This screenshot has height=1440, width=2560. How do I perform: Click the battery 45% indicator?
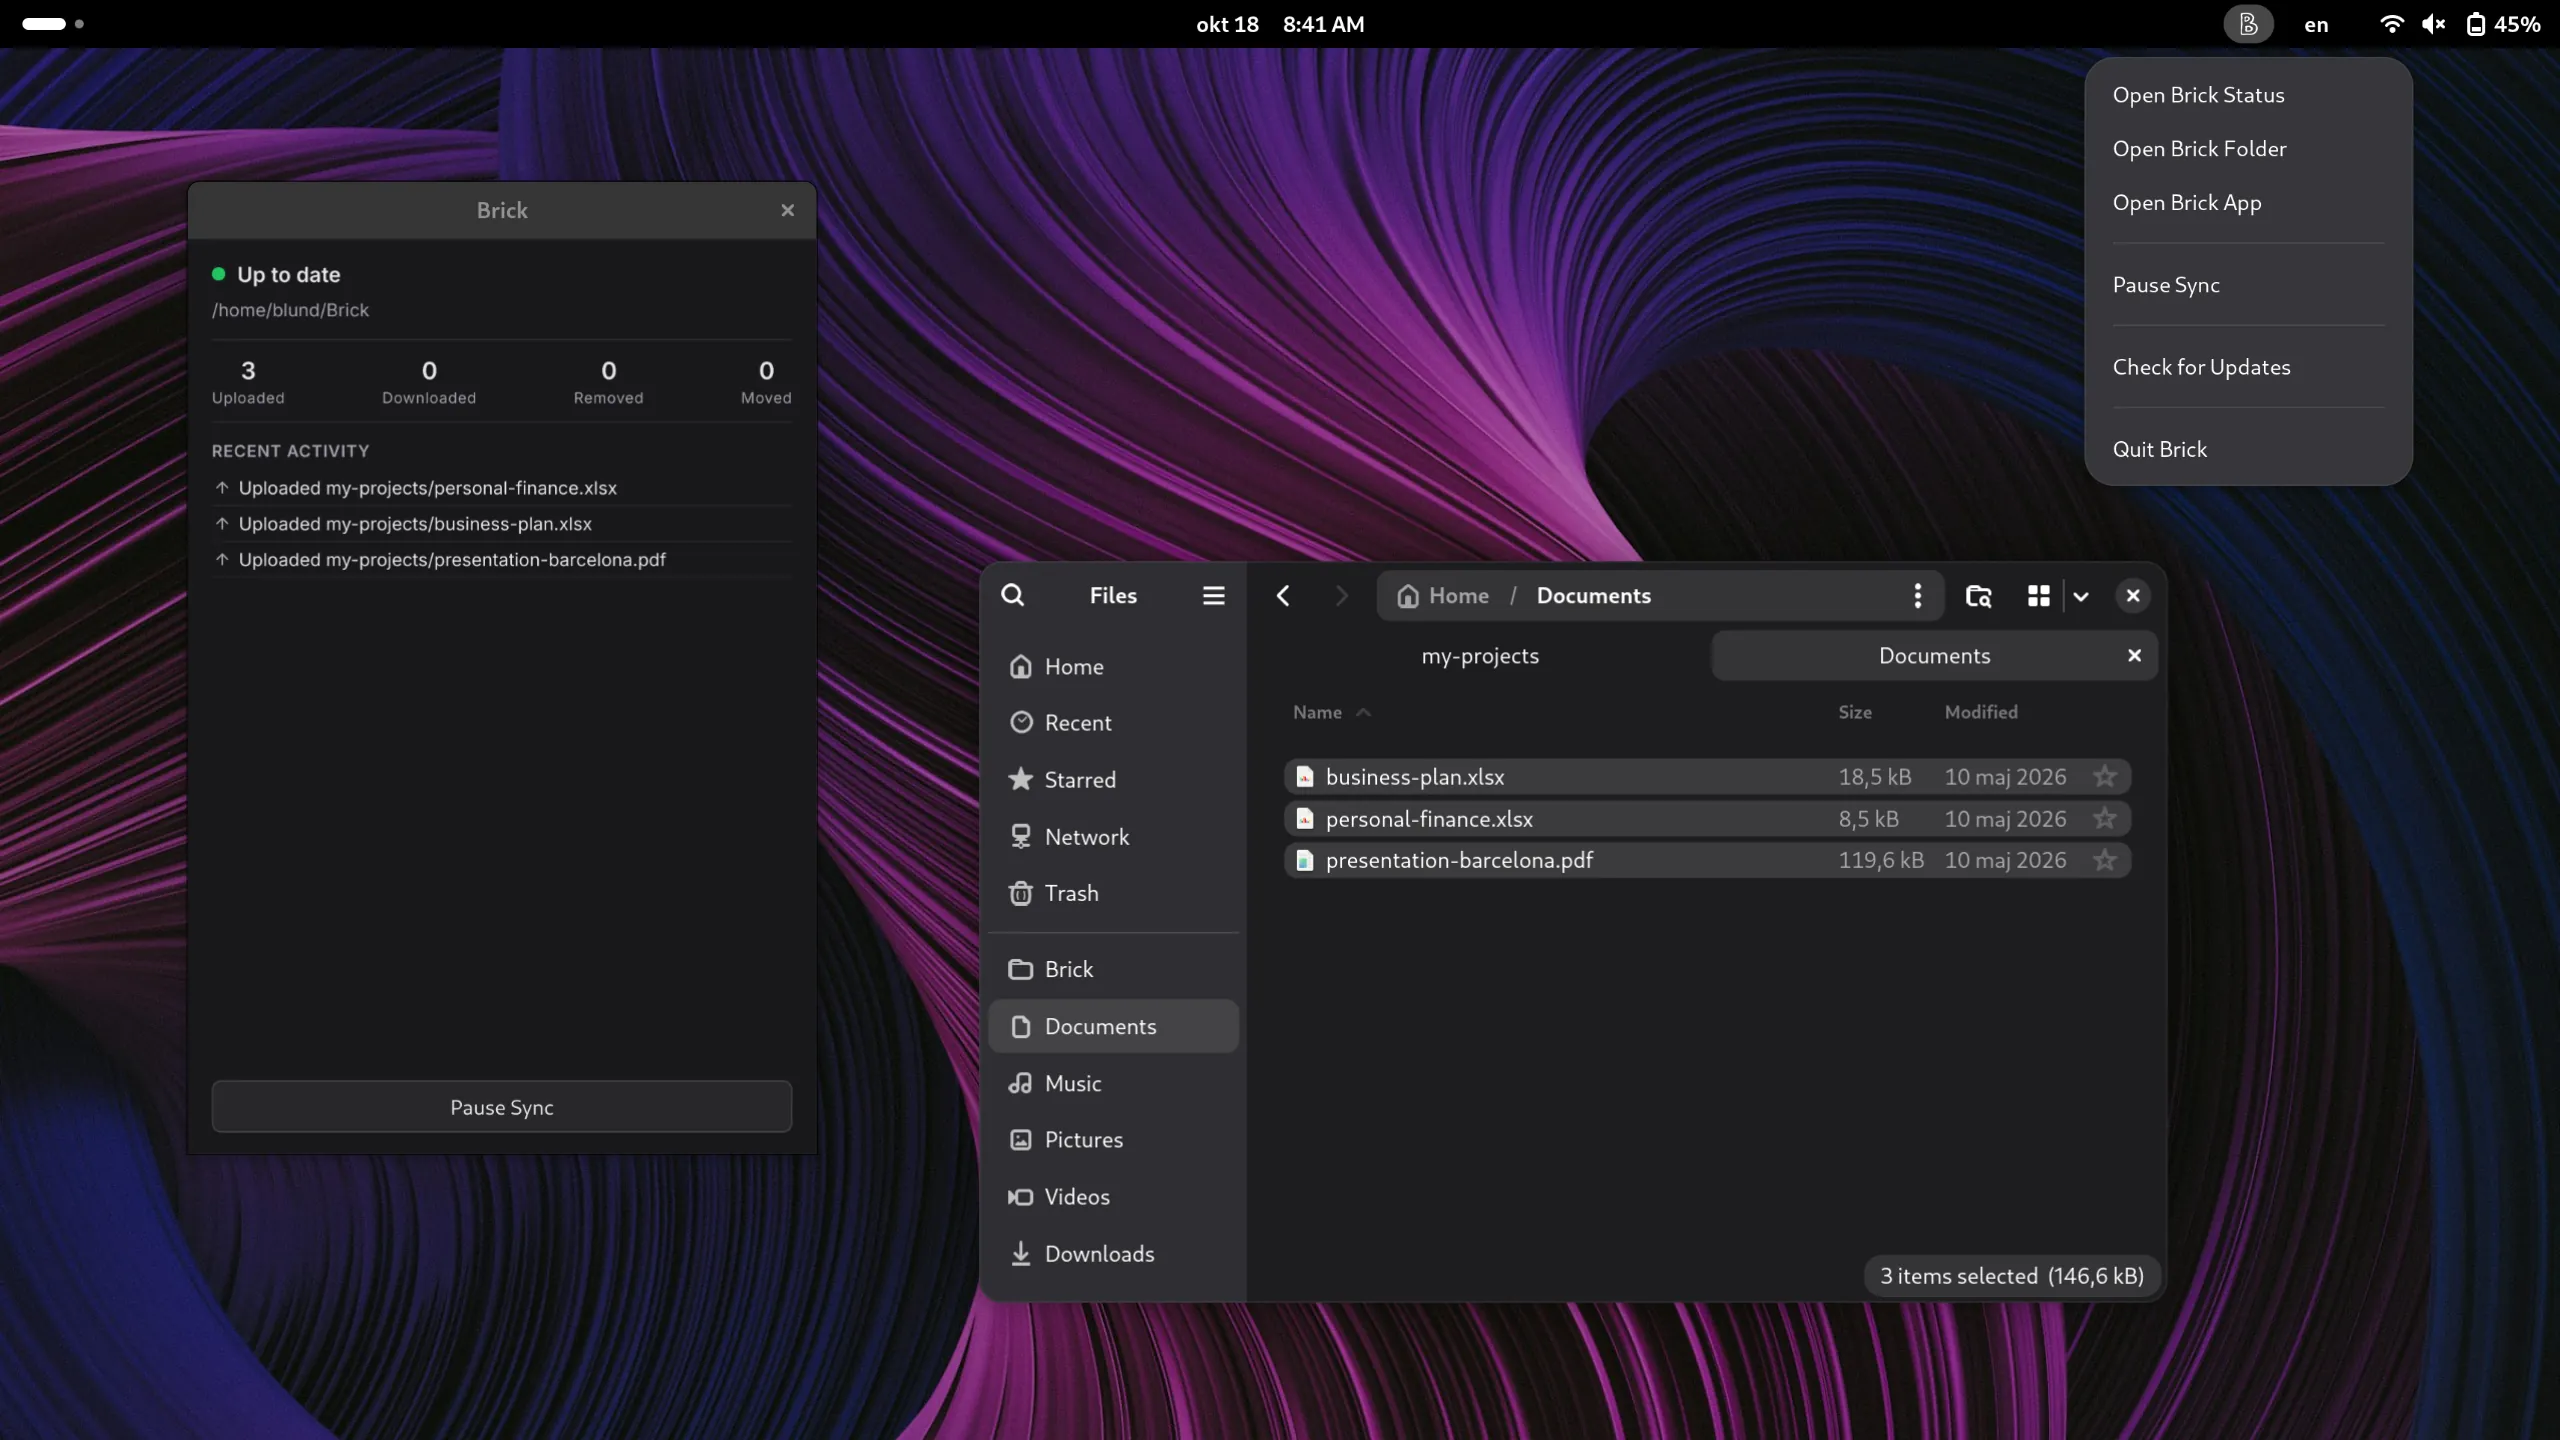coord(2503,24)
